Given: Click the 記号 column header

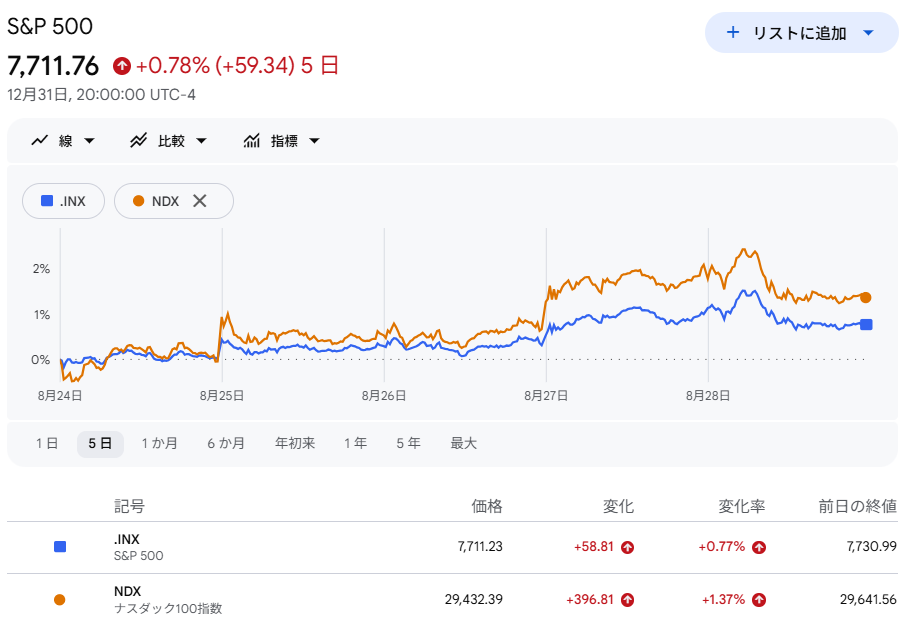Looking at the screenshot, I should coord(129,506).
